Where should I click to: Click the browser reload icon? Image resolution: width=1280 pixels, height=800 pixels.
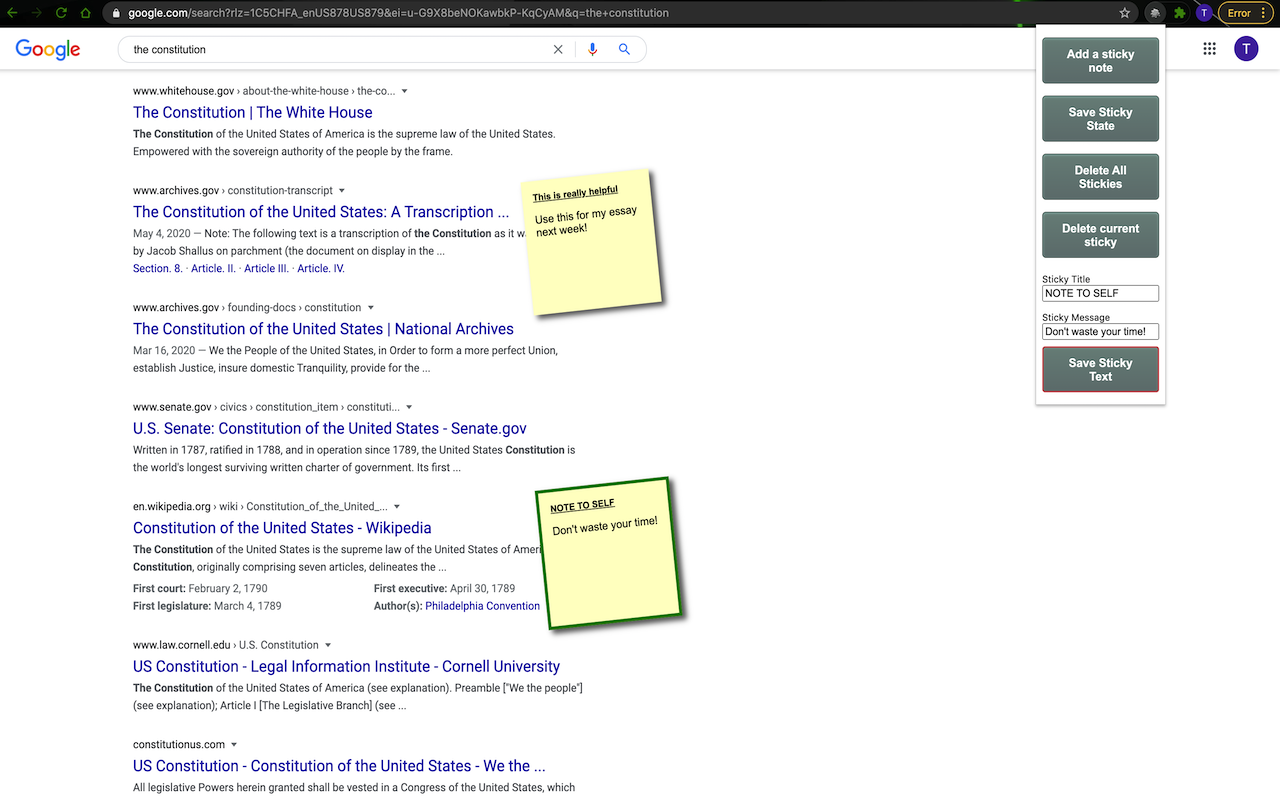coord(61,13)
